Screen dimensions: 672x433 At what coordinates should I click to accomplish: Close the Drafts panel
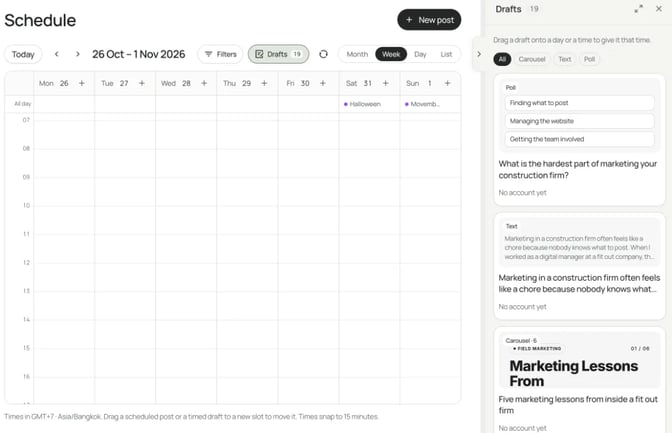(x=659, y=9)
